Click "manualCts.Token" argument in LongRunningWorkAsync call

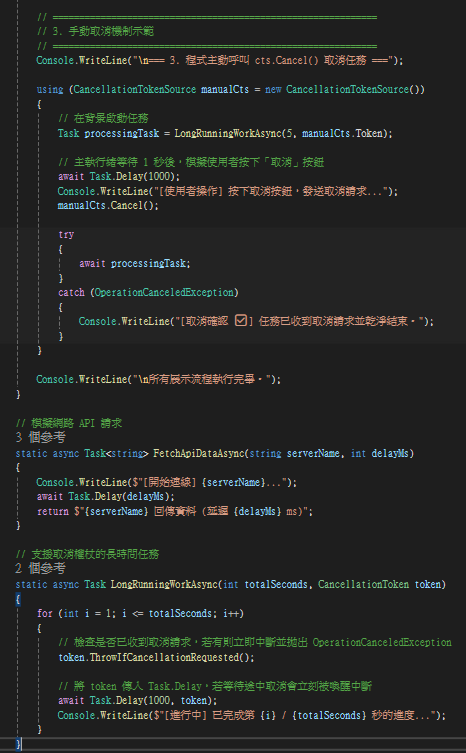[342, 134]
